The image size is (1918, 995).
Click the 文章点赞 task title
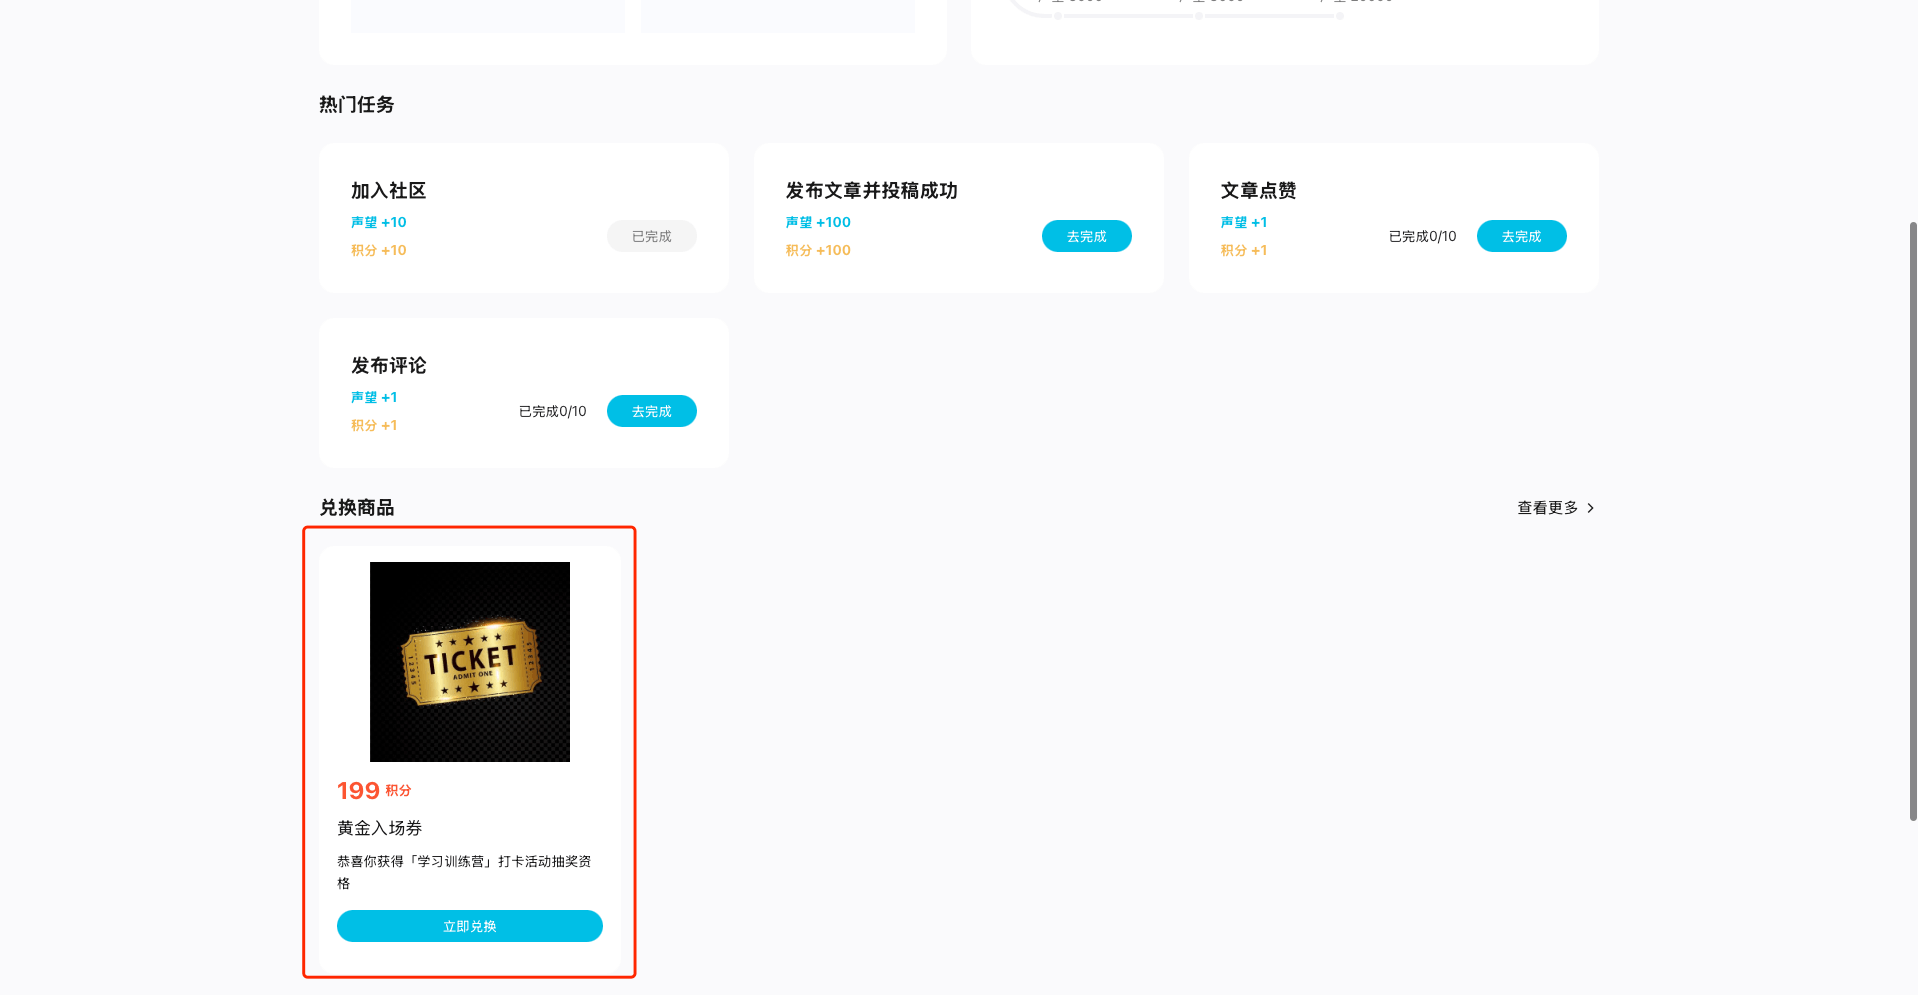pos(1258,190)
